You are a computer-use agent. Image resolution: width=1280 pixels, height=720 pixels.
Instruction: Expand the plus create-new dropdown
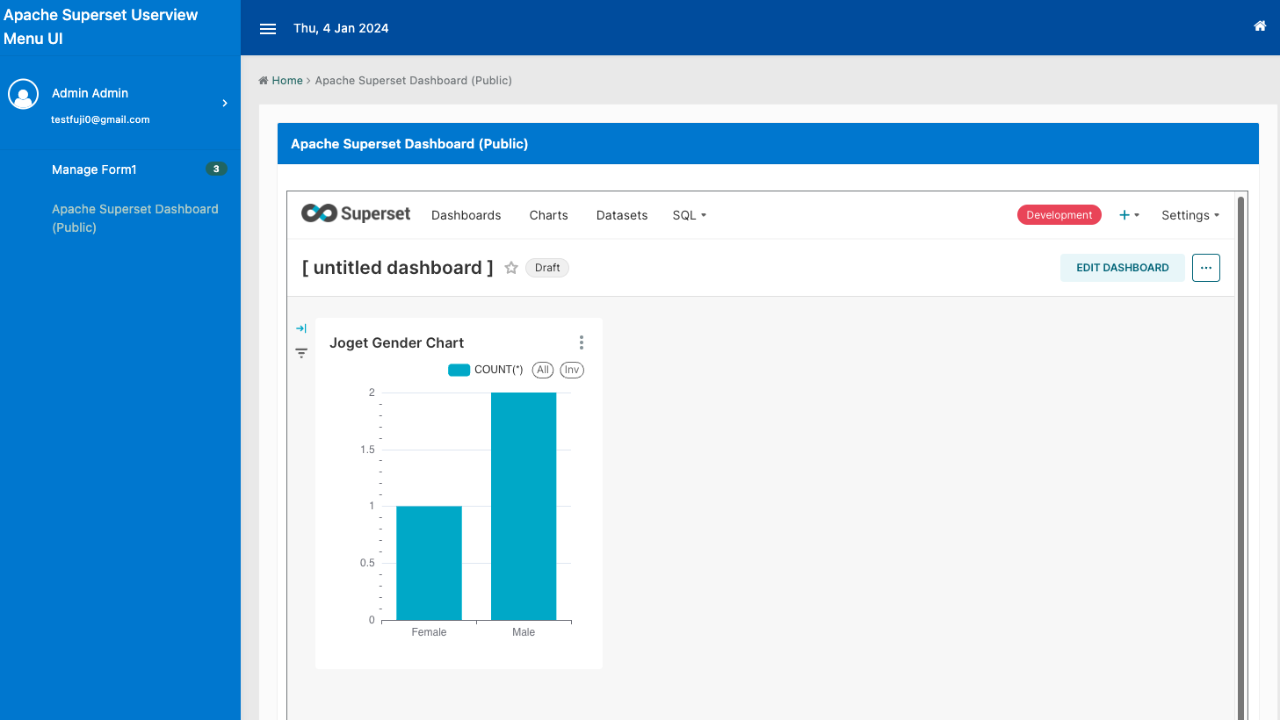click(x=1129, y=215)
